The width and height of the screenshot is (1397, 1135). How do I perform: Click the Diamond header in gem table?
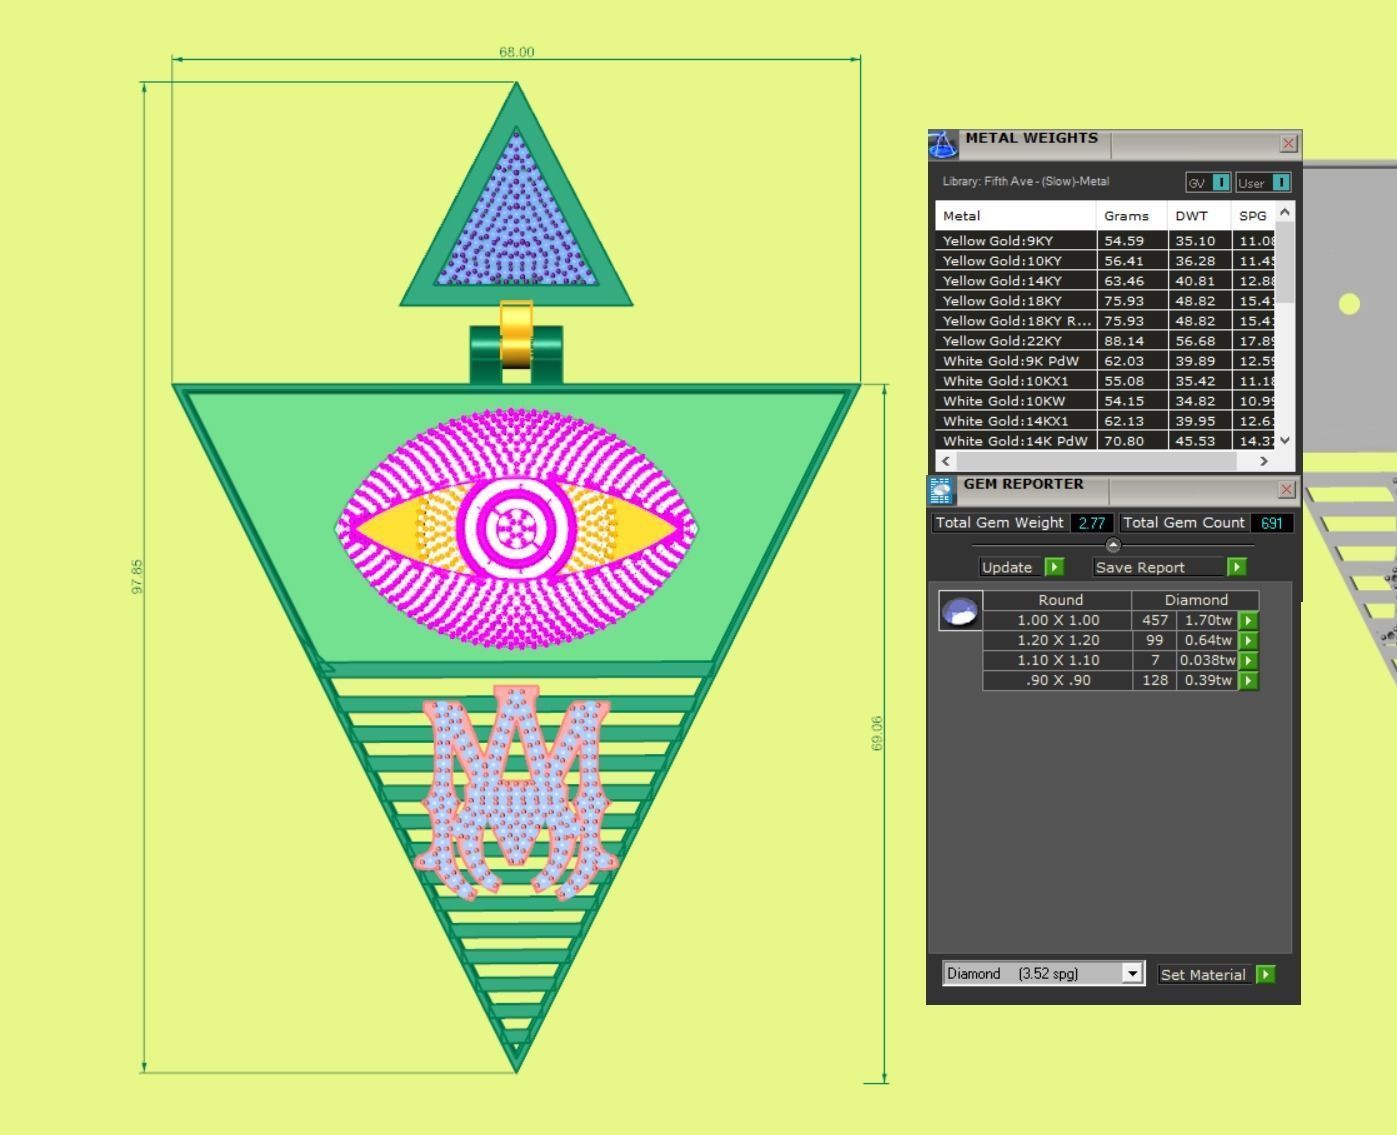click(1196, 600)
